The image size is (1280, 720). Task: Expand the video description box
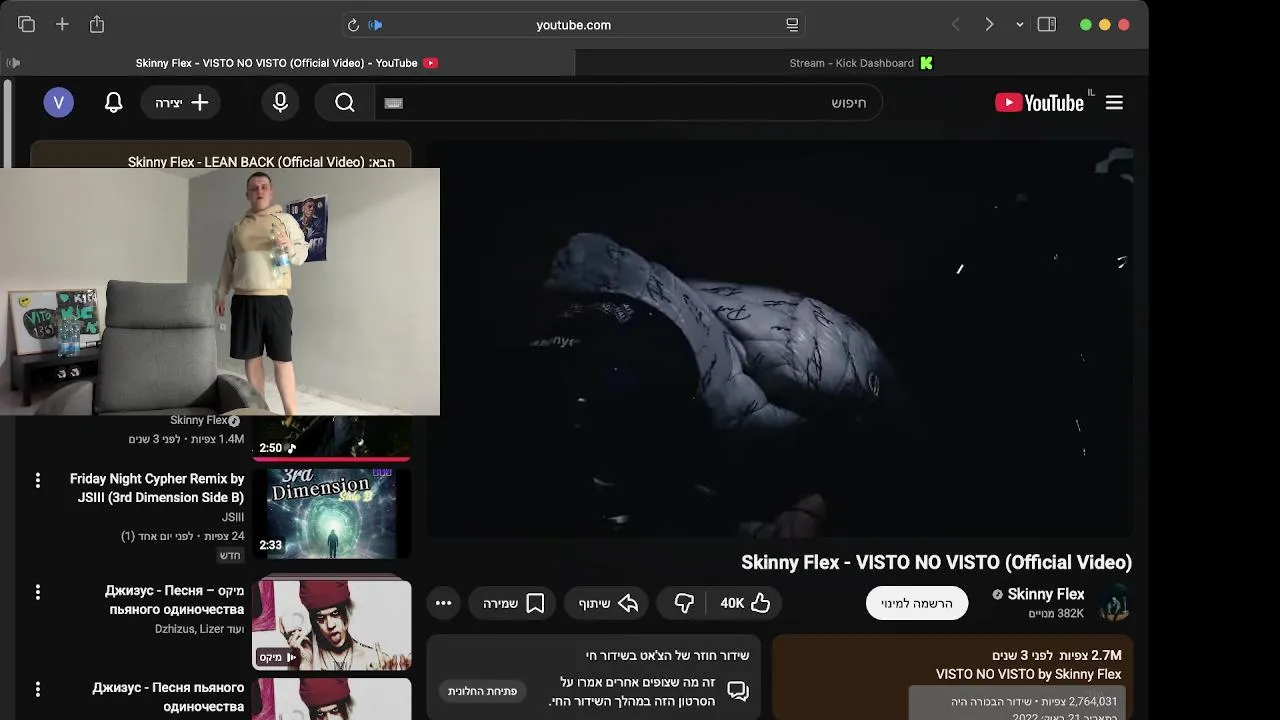[x=953, y=677]
